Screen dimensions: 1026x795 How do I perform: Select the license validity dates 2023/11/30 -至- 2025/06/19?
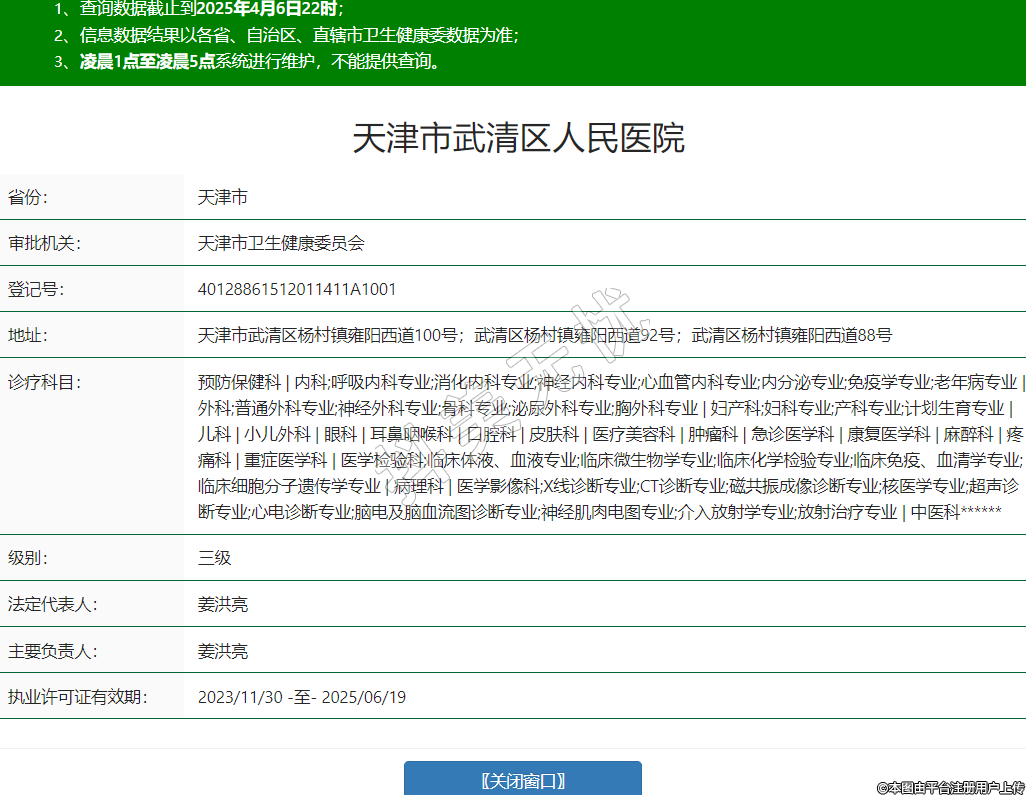tap(301, 697)
